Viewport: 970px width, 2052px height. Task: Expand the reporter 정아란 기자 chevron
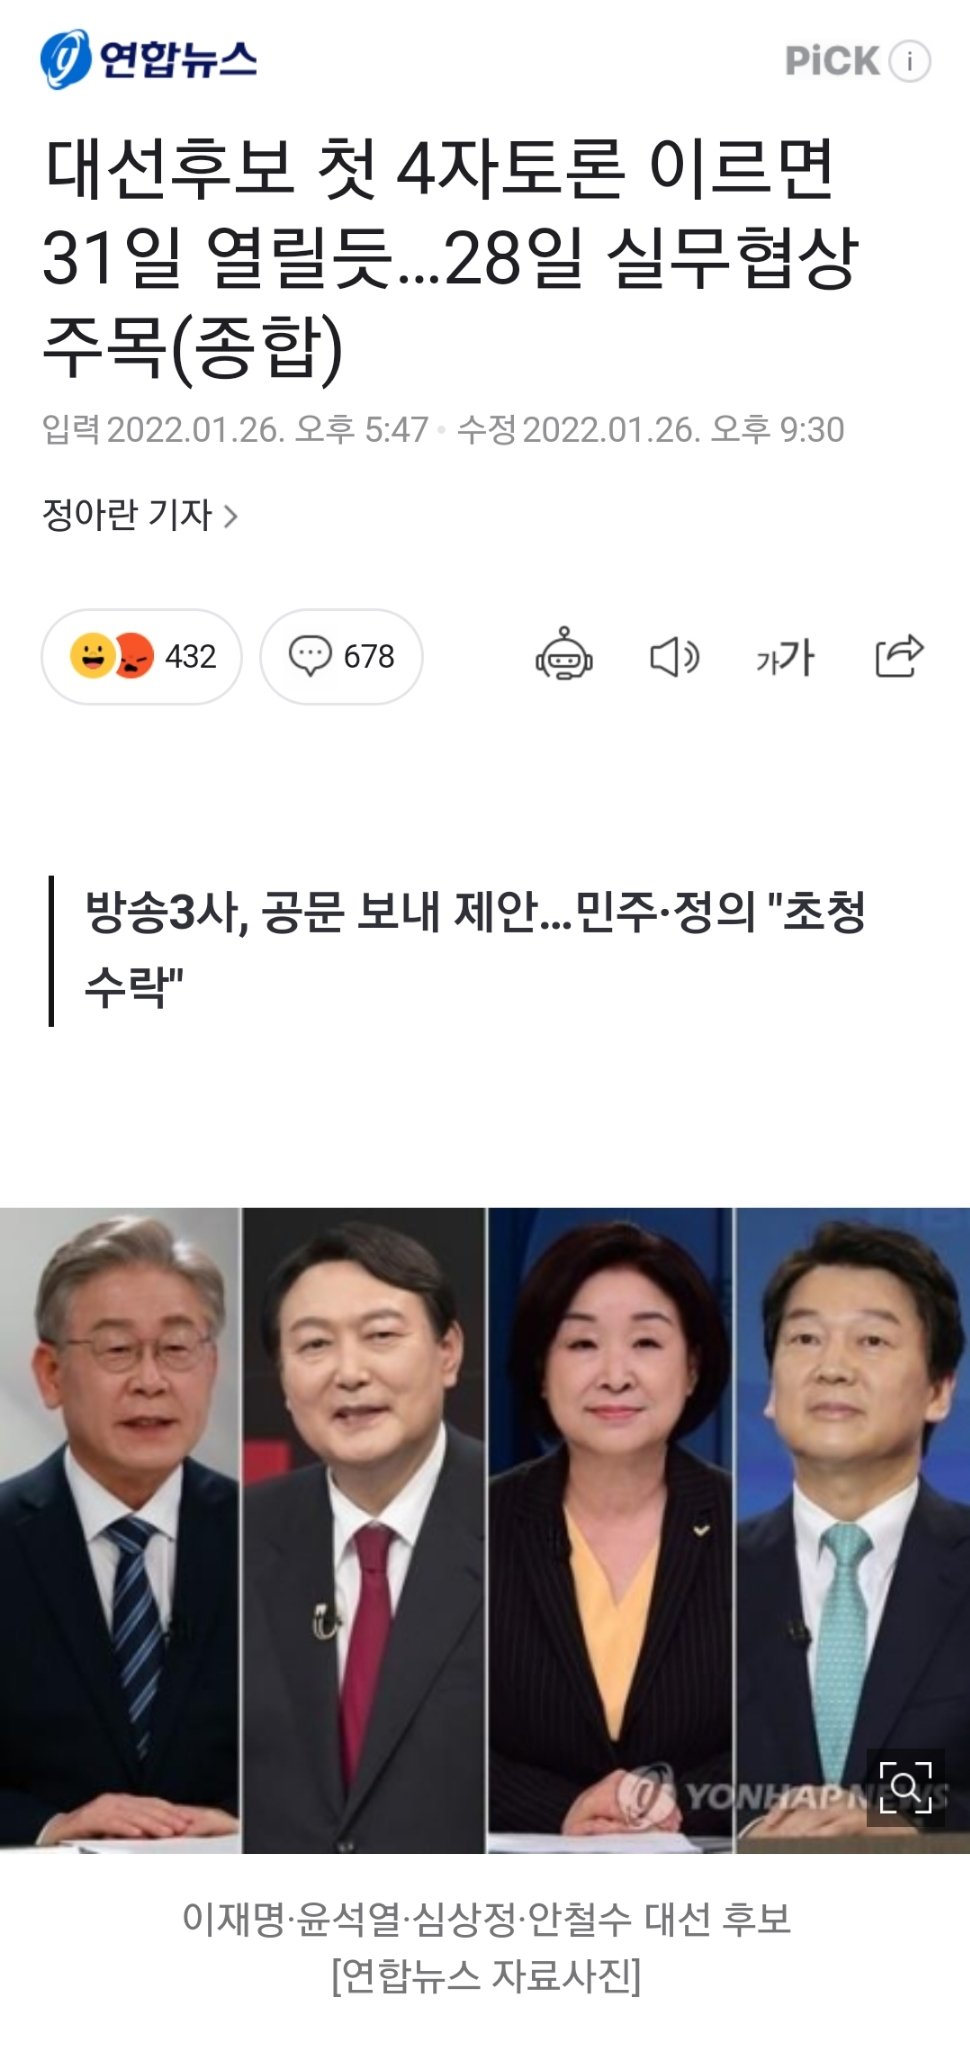coord(231,516)
